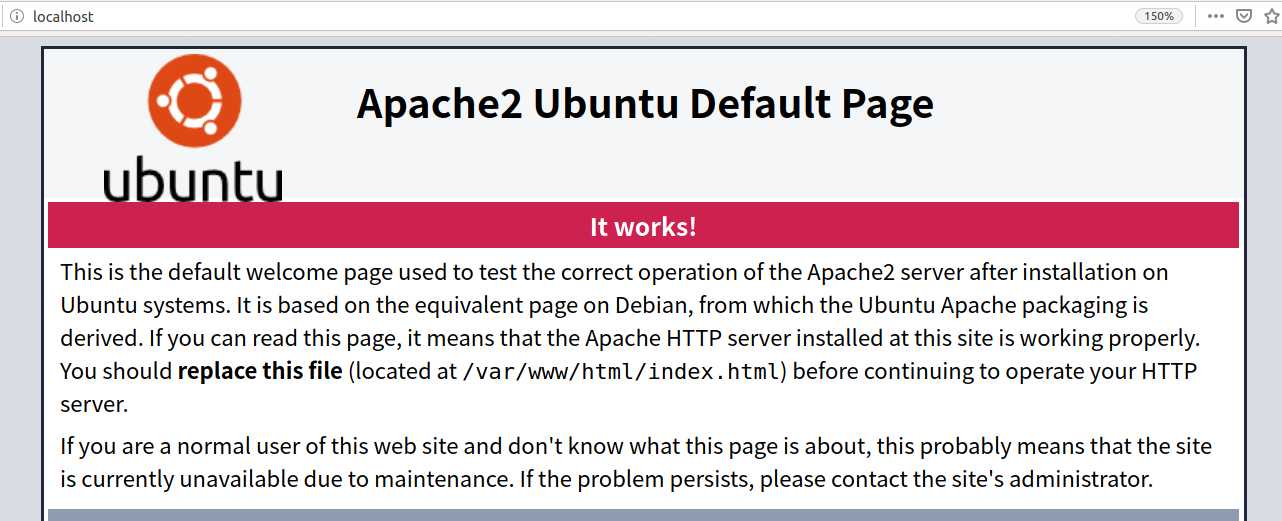Click the localhost URL in address bar
The height and width of the screenshot is (521, 1282).
(x=63, y=16)
